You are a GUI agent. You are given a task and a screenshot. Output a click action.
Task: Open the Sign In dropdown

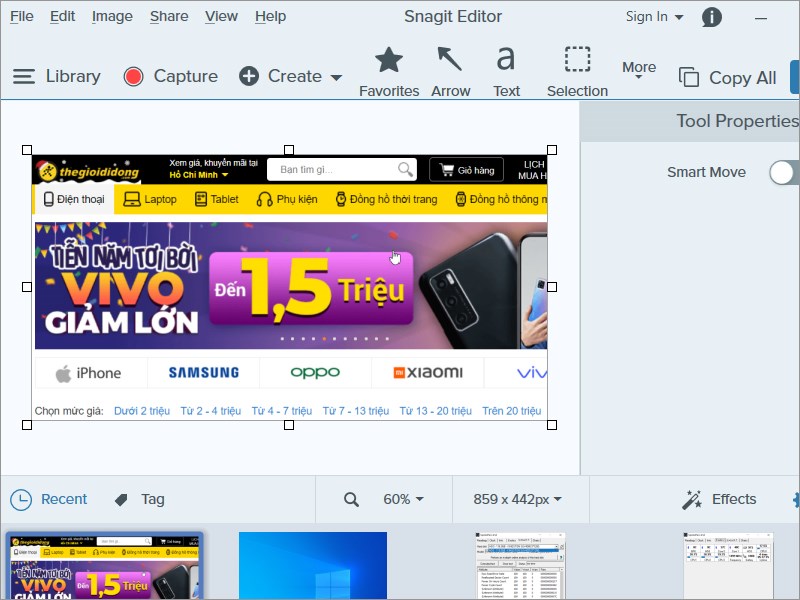655,17
